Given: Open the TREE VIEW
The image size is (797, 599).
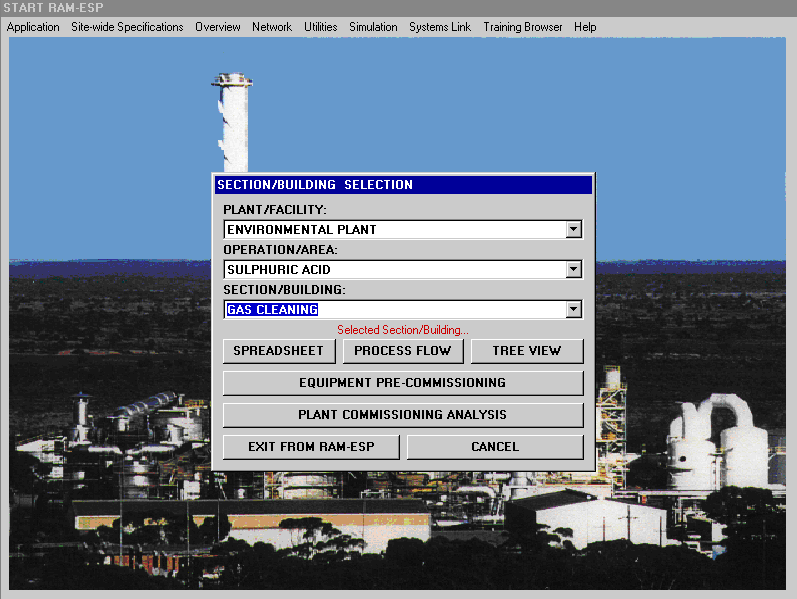Looking at the screenshot, I should [527, 351].
